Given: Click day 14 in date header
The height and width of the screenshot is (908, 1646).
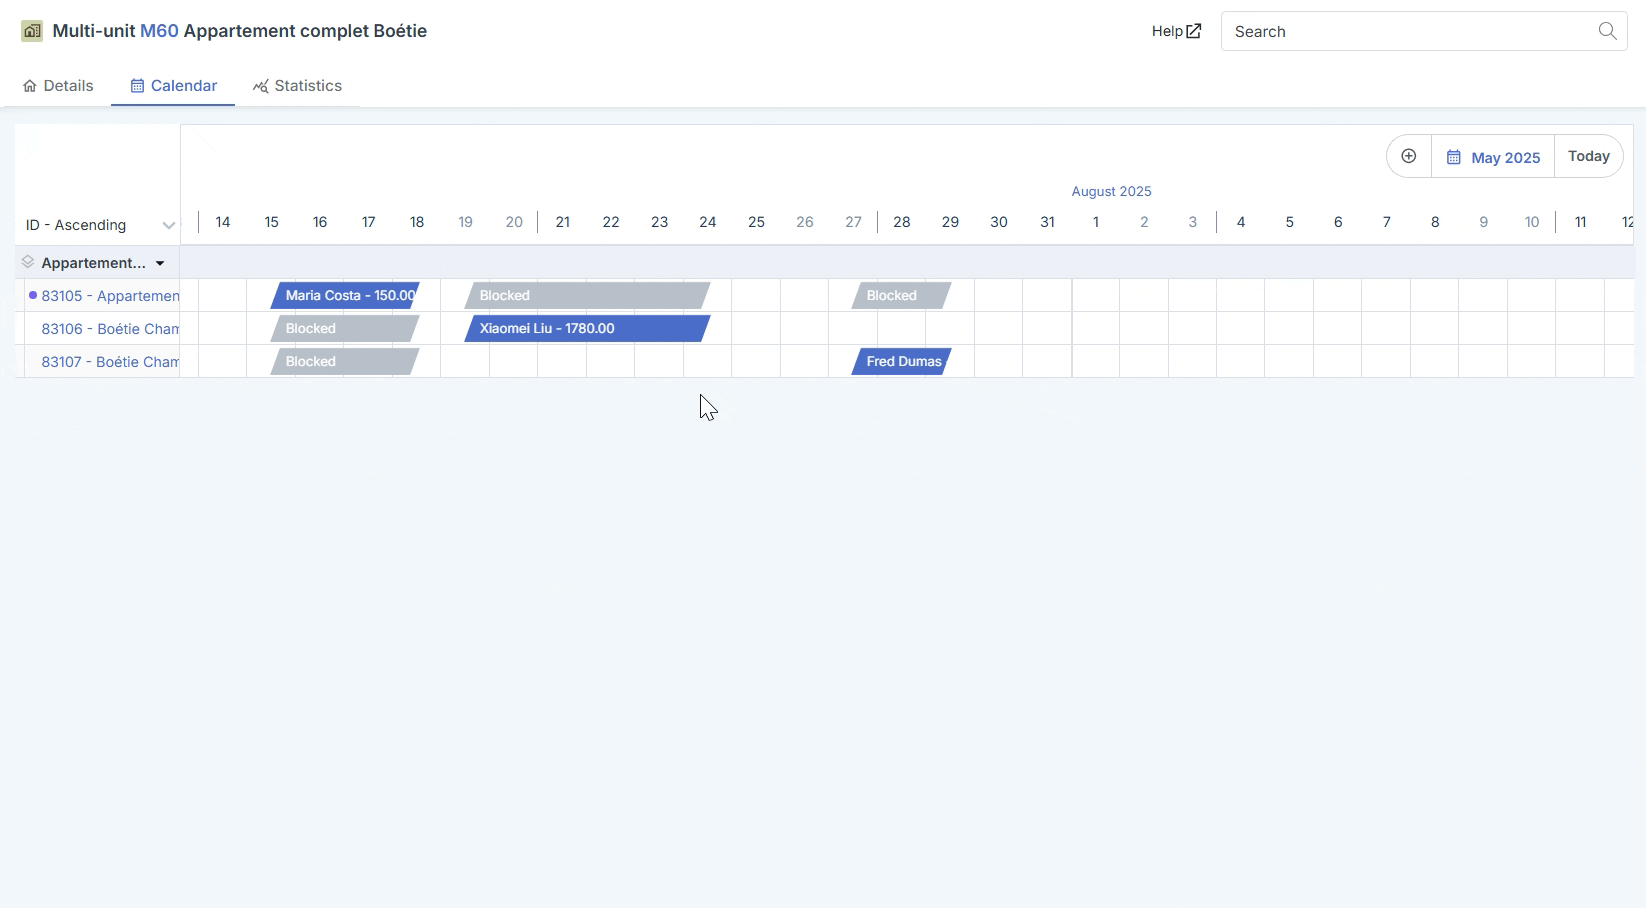Looking at the screenshot, I should point(223,222).
